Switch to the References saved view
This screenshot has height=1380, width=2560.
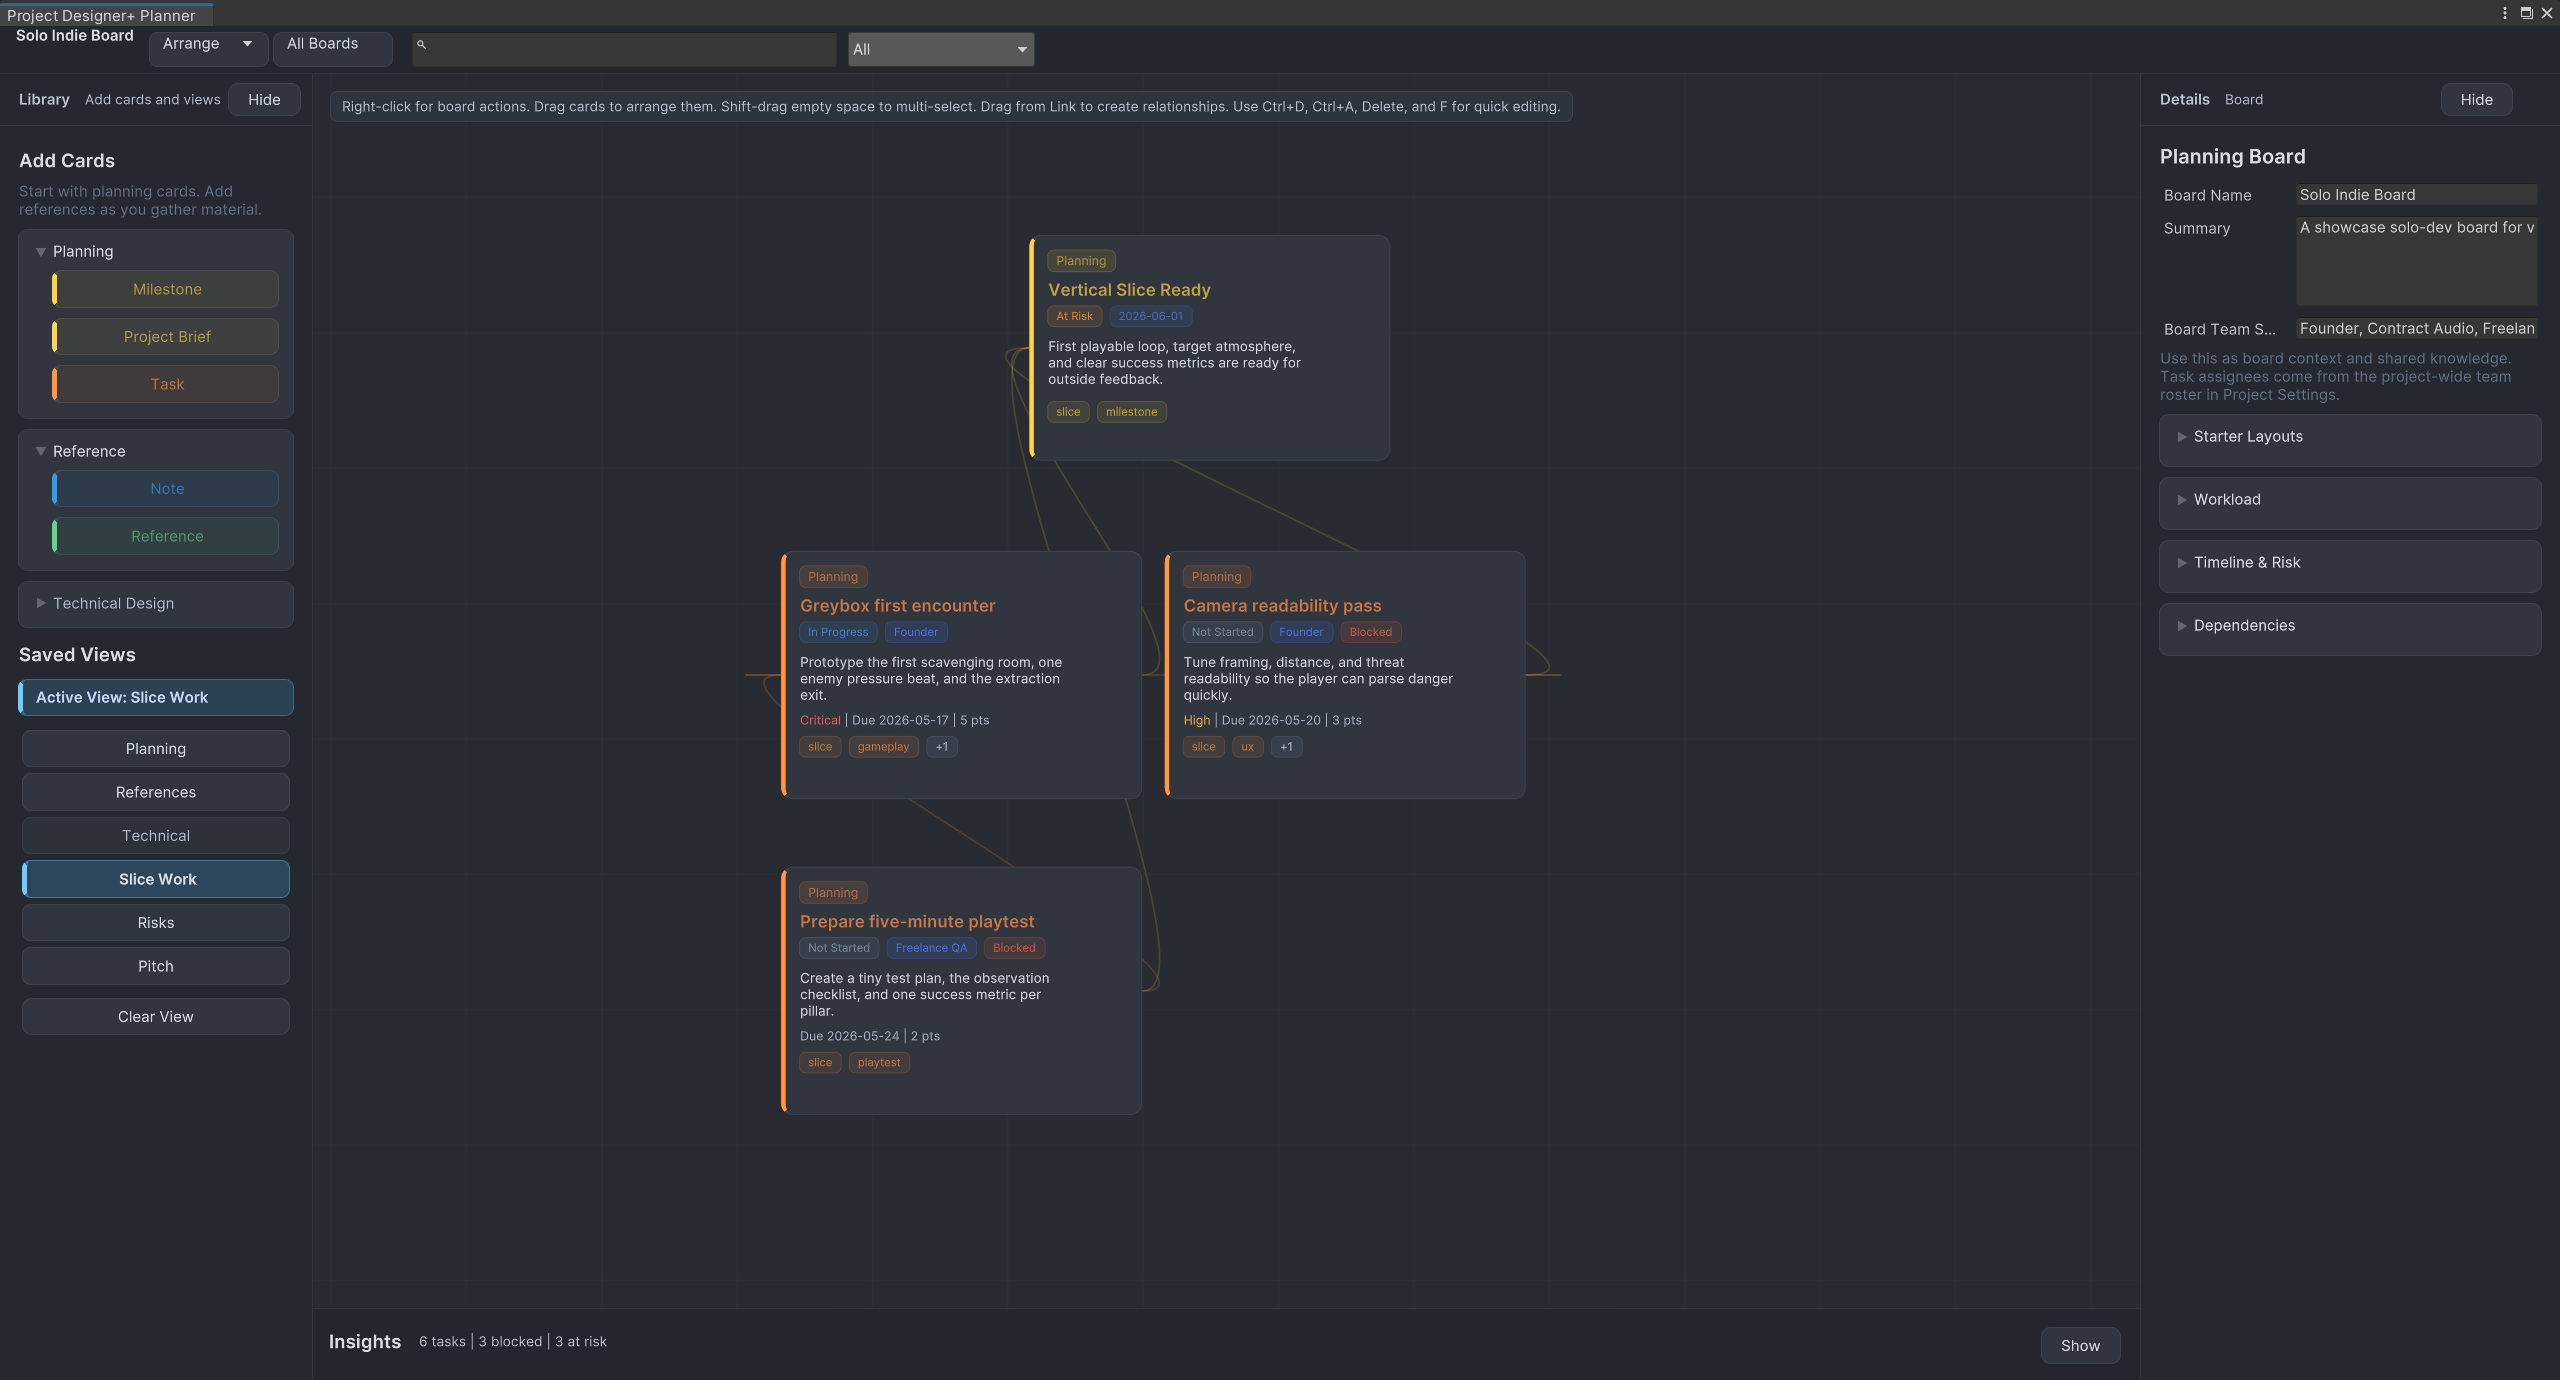coord(156,792)
